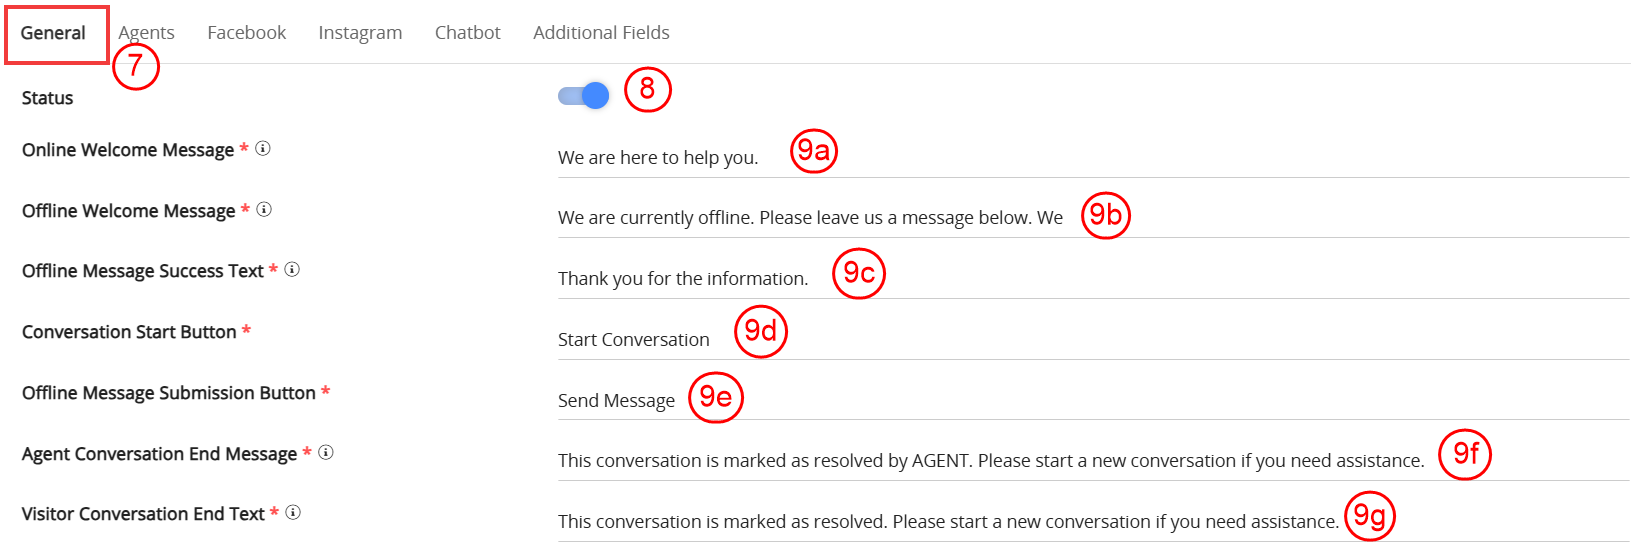Click info icon beside Offline Welcome Message

click(x=264, y=210)
